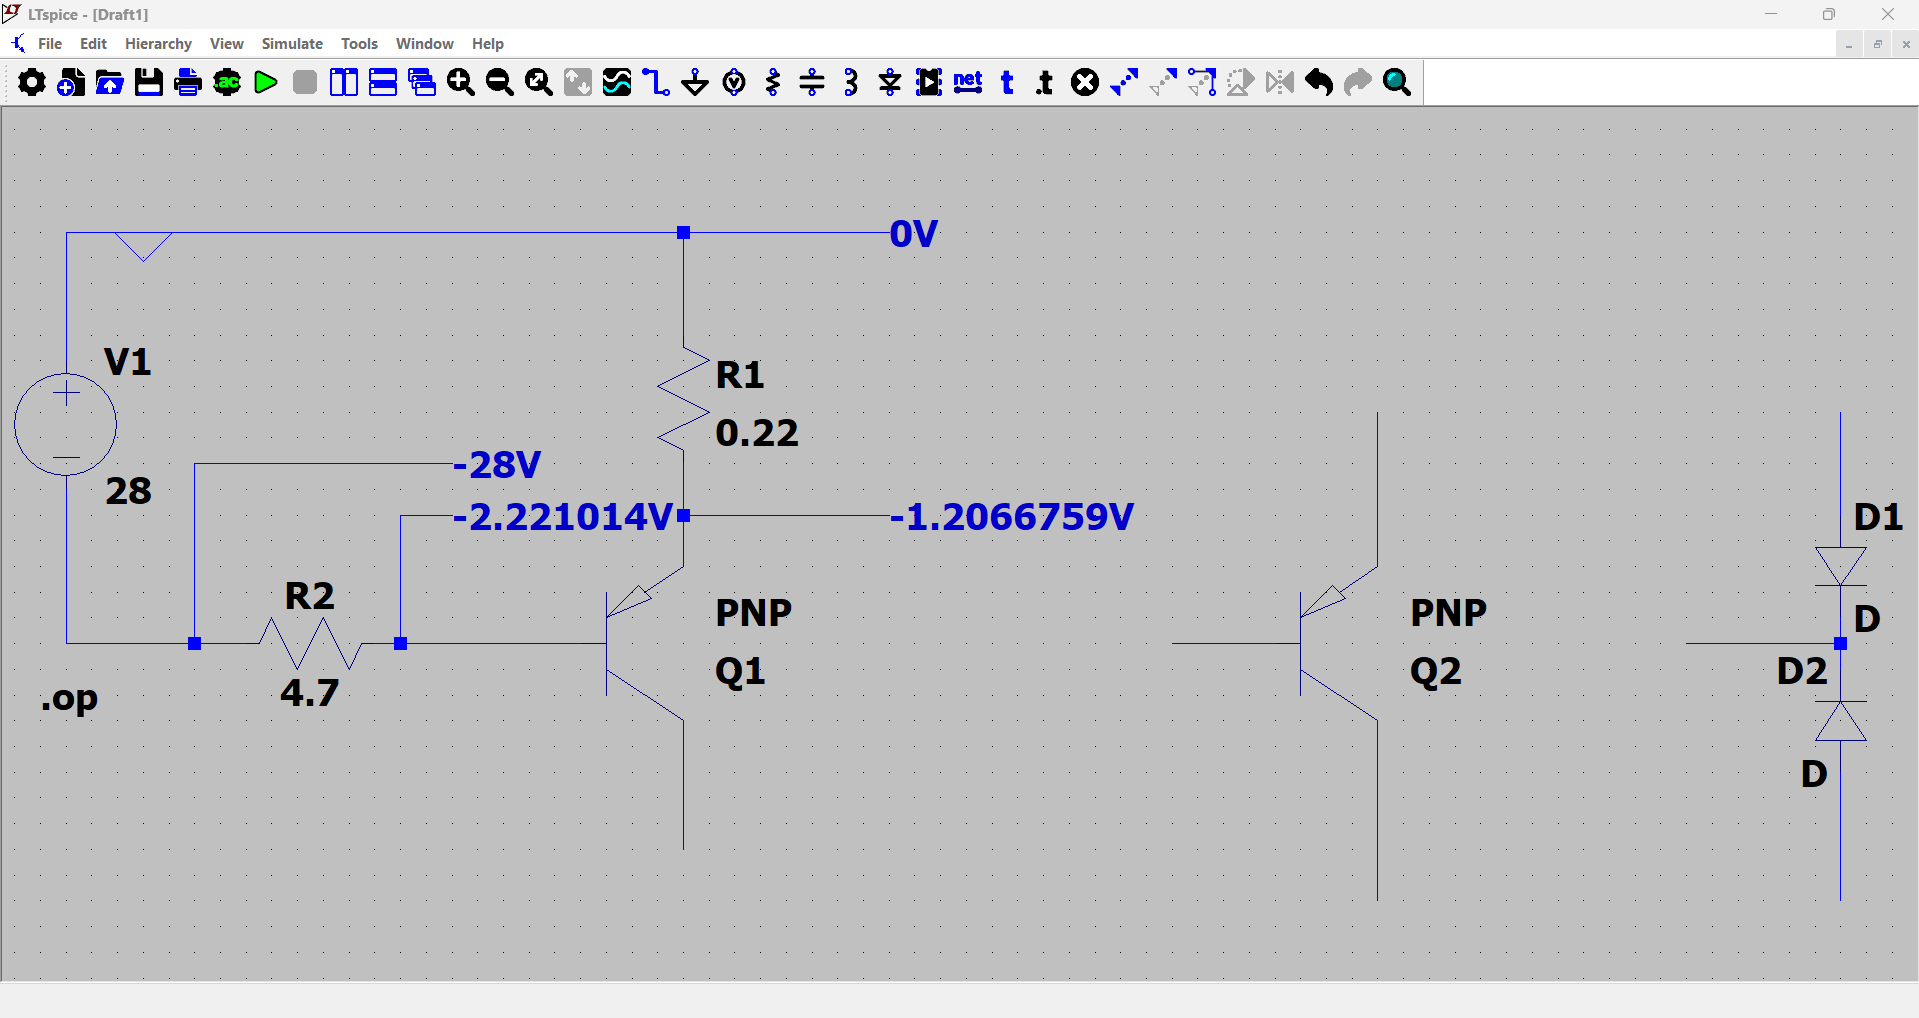Image resolution: width=1919 pixels, height=1018 pixels.
Task: Click the -1.2066759V voltage label
Action: point(1011,517)
